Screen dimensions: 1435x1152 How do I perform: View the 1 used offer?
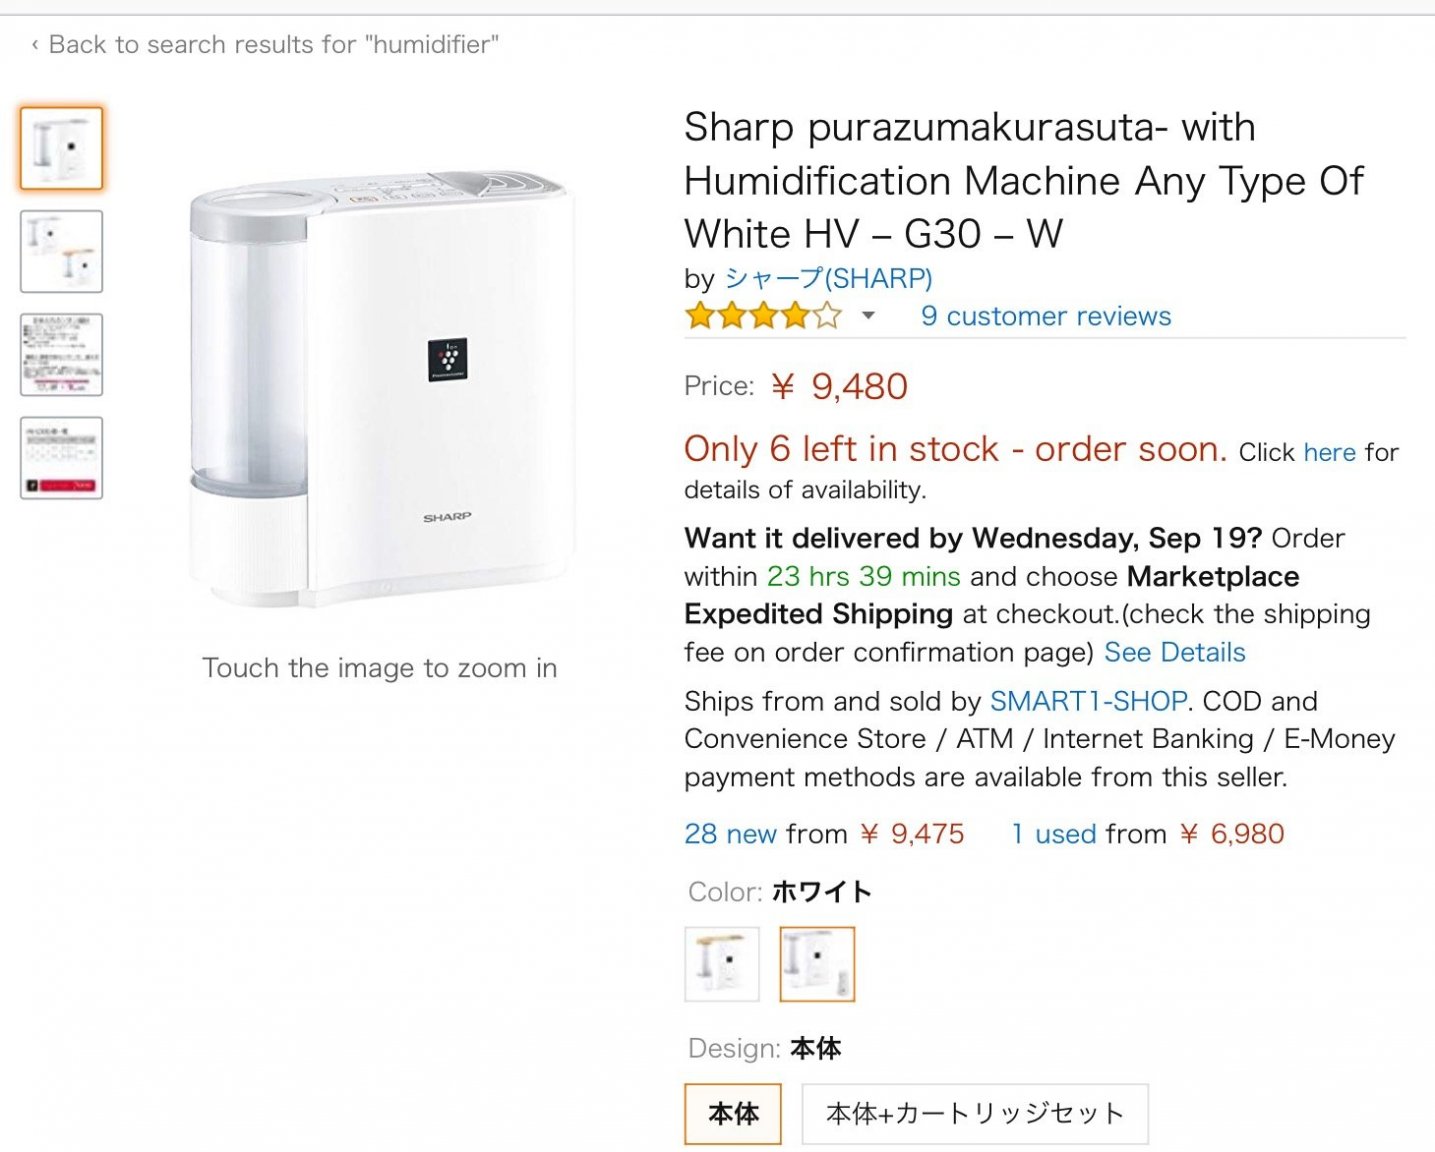coord(1054,834)
